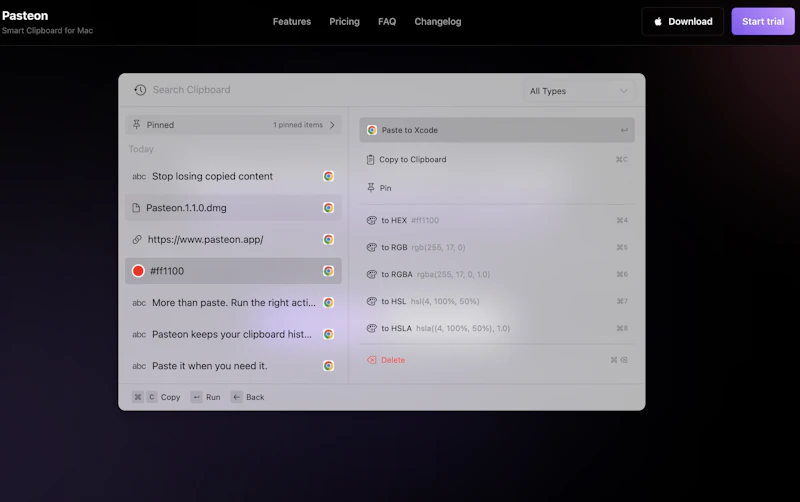Click the clock history icon in search bar

coord(140,90)
